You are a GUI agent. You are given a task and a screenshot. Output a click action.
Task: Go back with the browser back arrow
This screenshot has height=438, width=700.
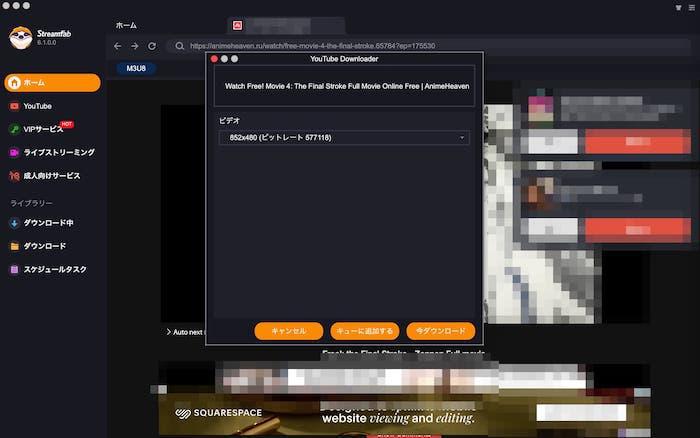pyautogui.click(x=118, y=46)
